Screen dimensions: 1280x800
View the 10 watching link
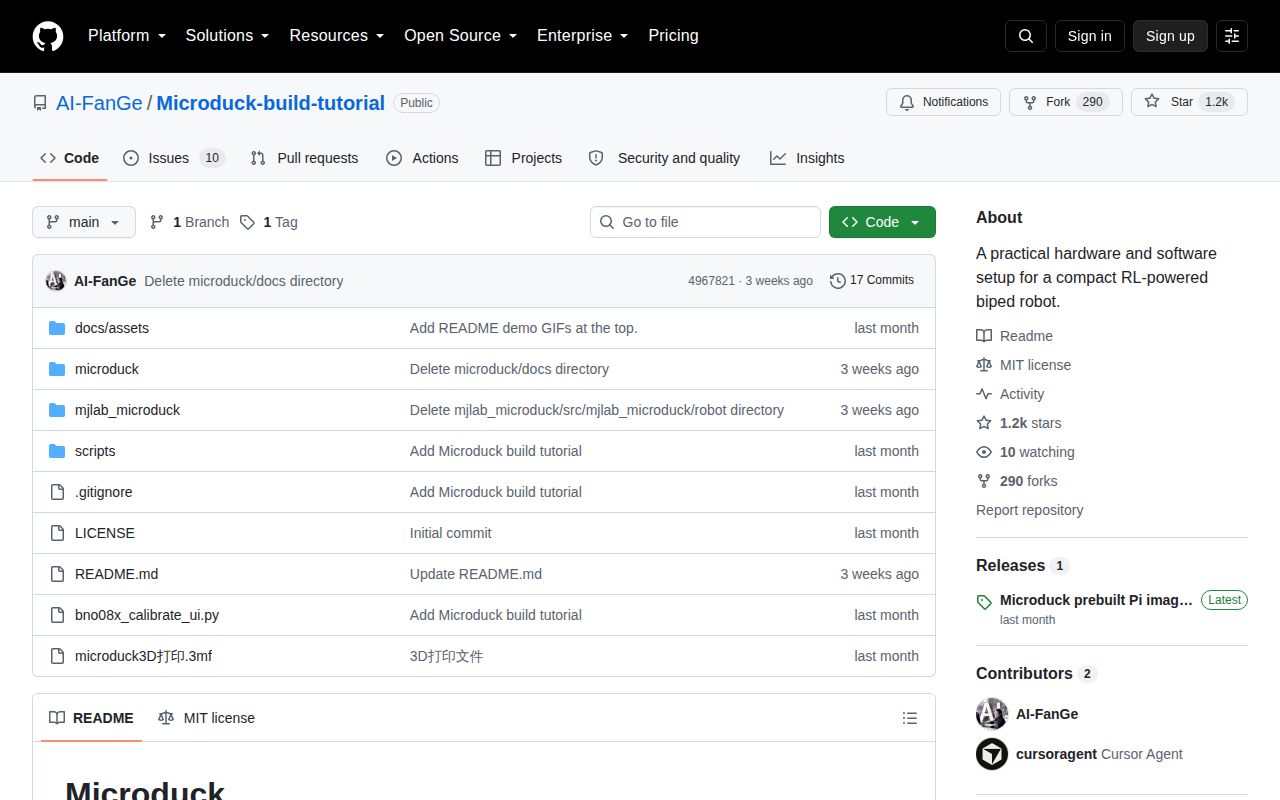point(1025,452)
